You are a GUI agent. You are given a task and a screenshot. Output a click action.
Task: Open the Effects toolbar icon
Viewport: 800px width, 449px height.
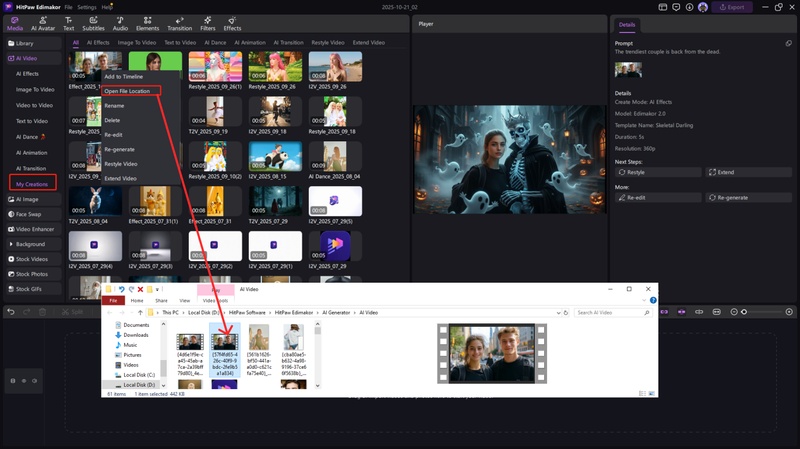232,23
